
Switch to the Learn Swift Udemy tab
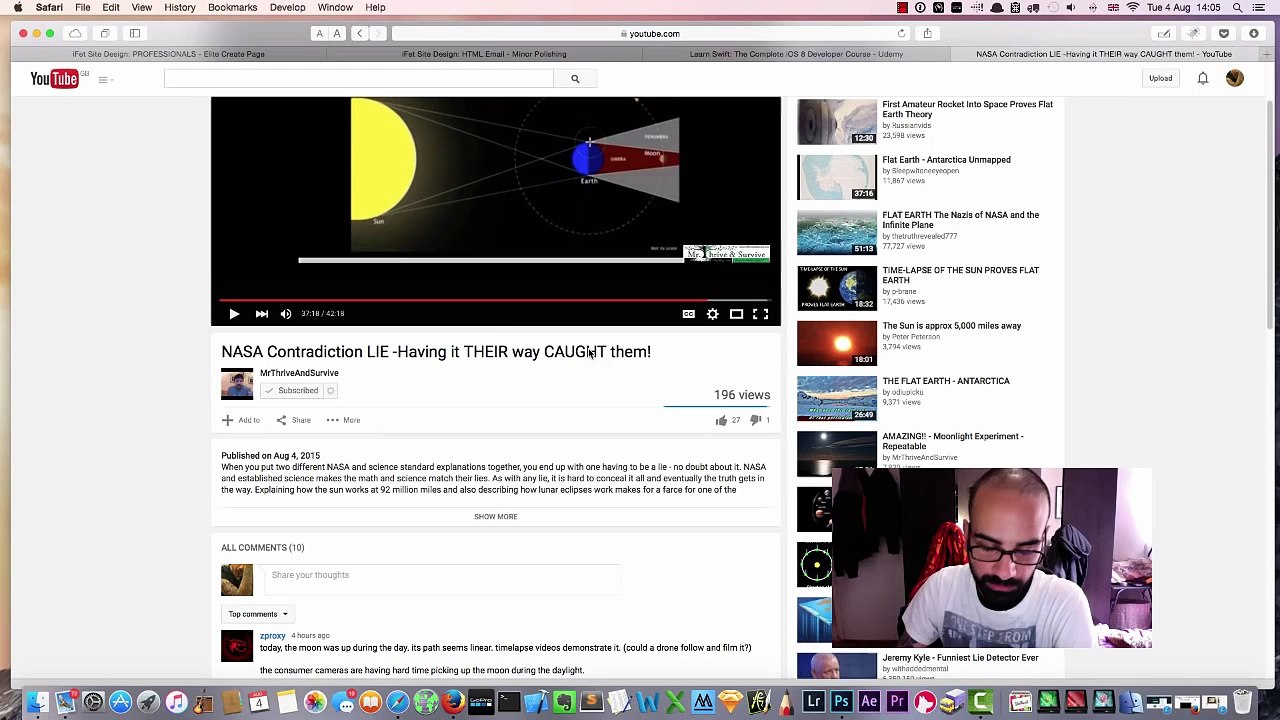click(x=796, y=54)
